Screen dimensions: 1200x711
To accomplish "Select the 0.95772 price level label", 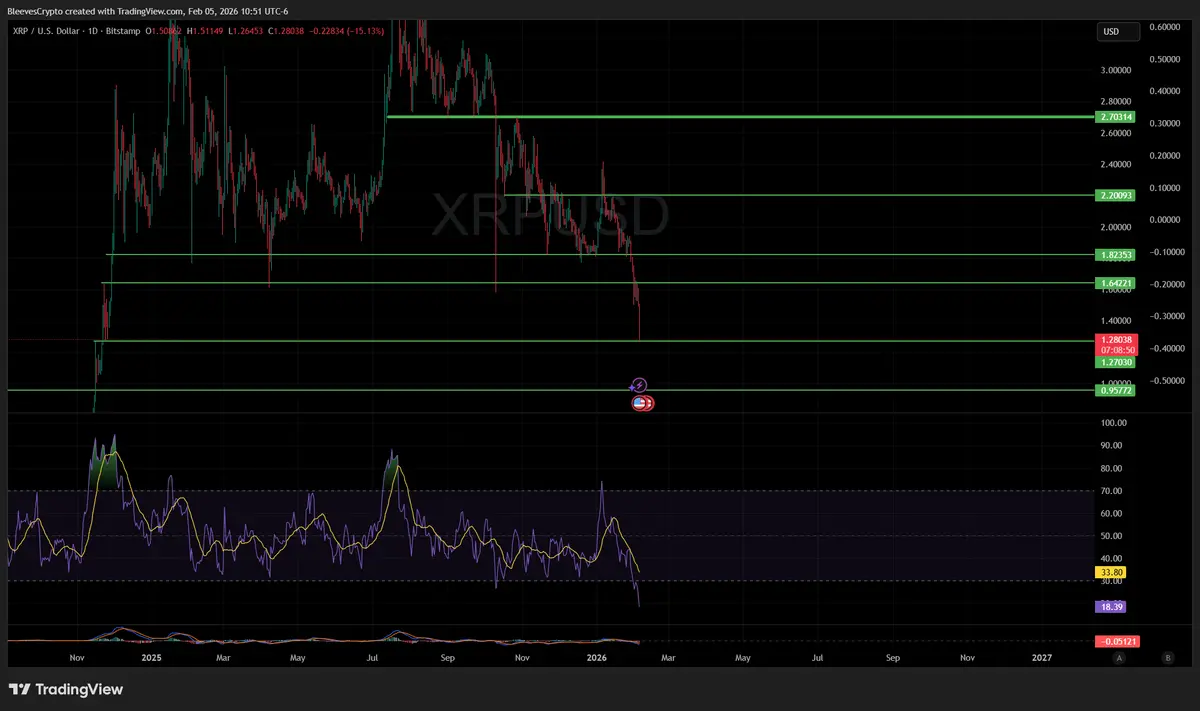I will (1116, 390).
